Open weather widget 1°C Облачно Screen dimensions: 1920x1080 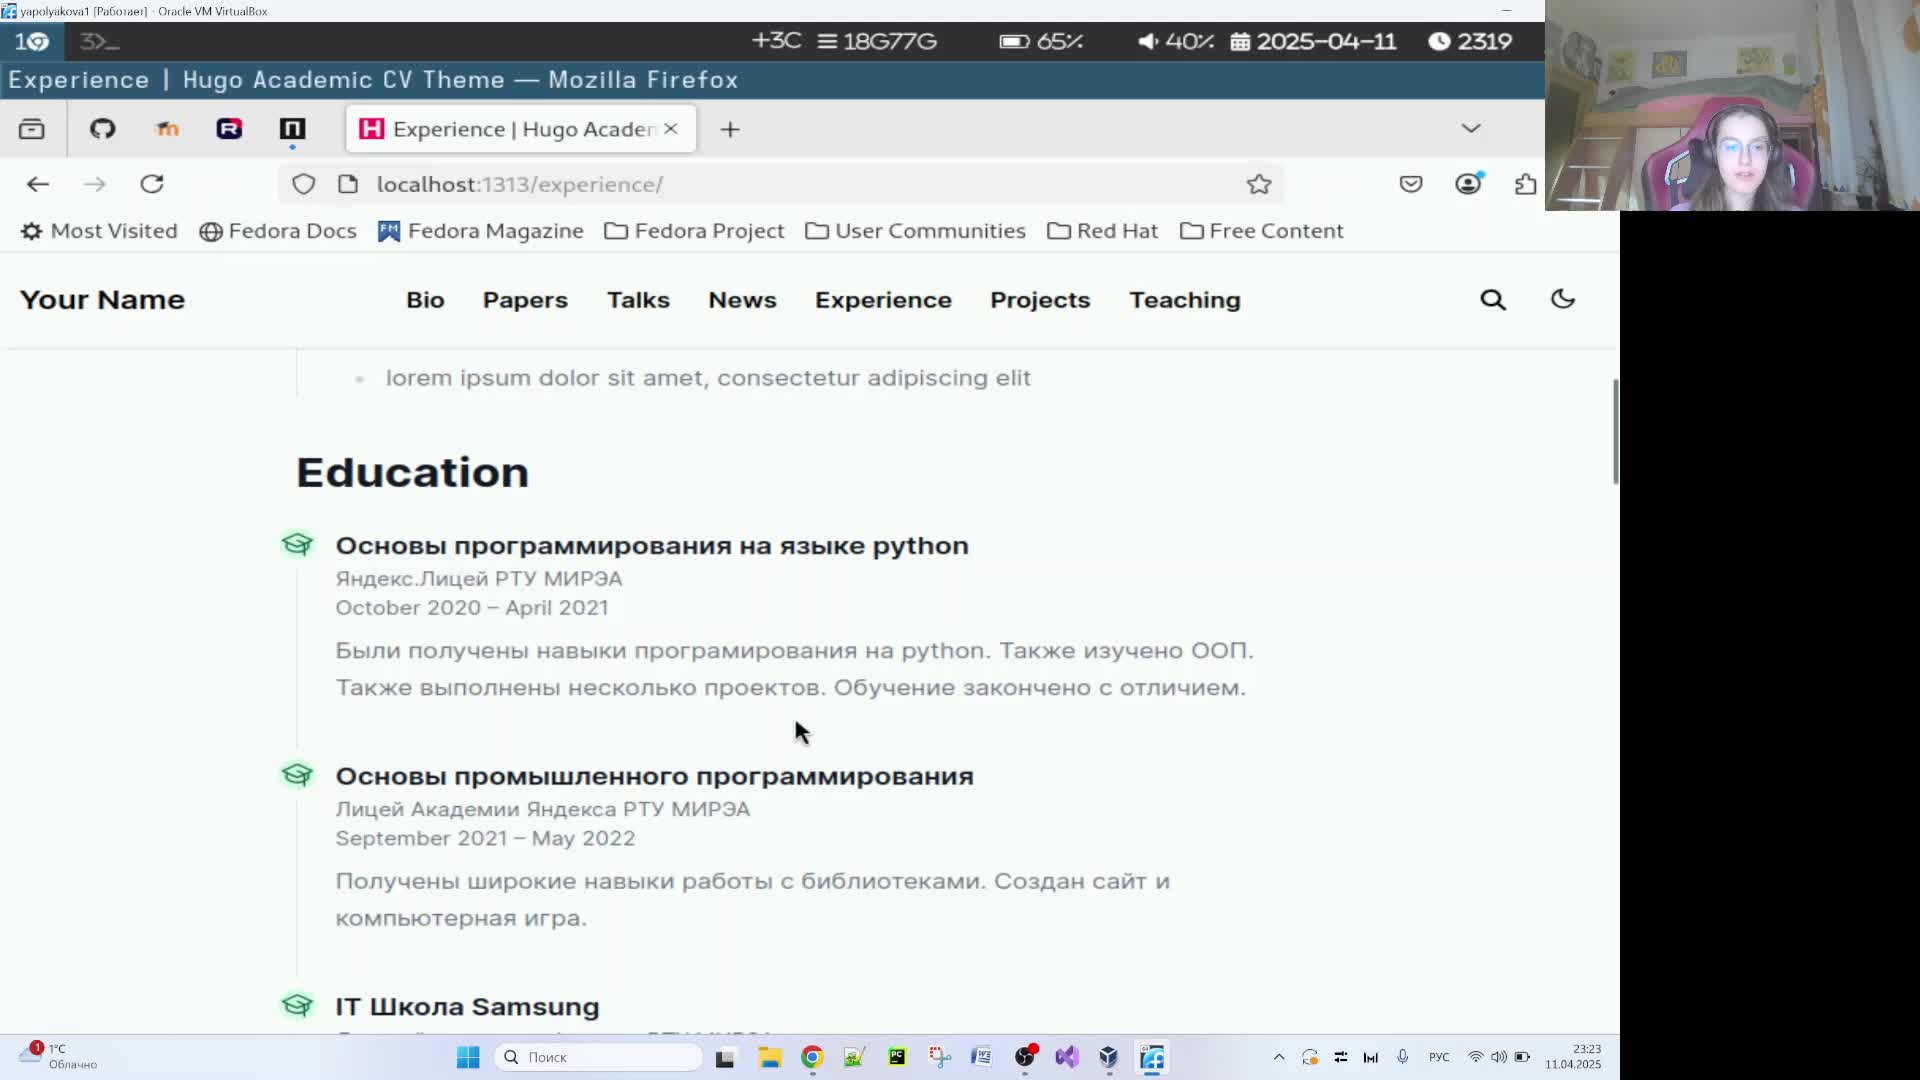point(58,1056)
